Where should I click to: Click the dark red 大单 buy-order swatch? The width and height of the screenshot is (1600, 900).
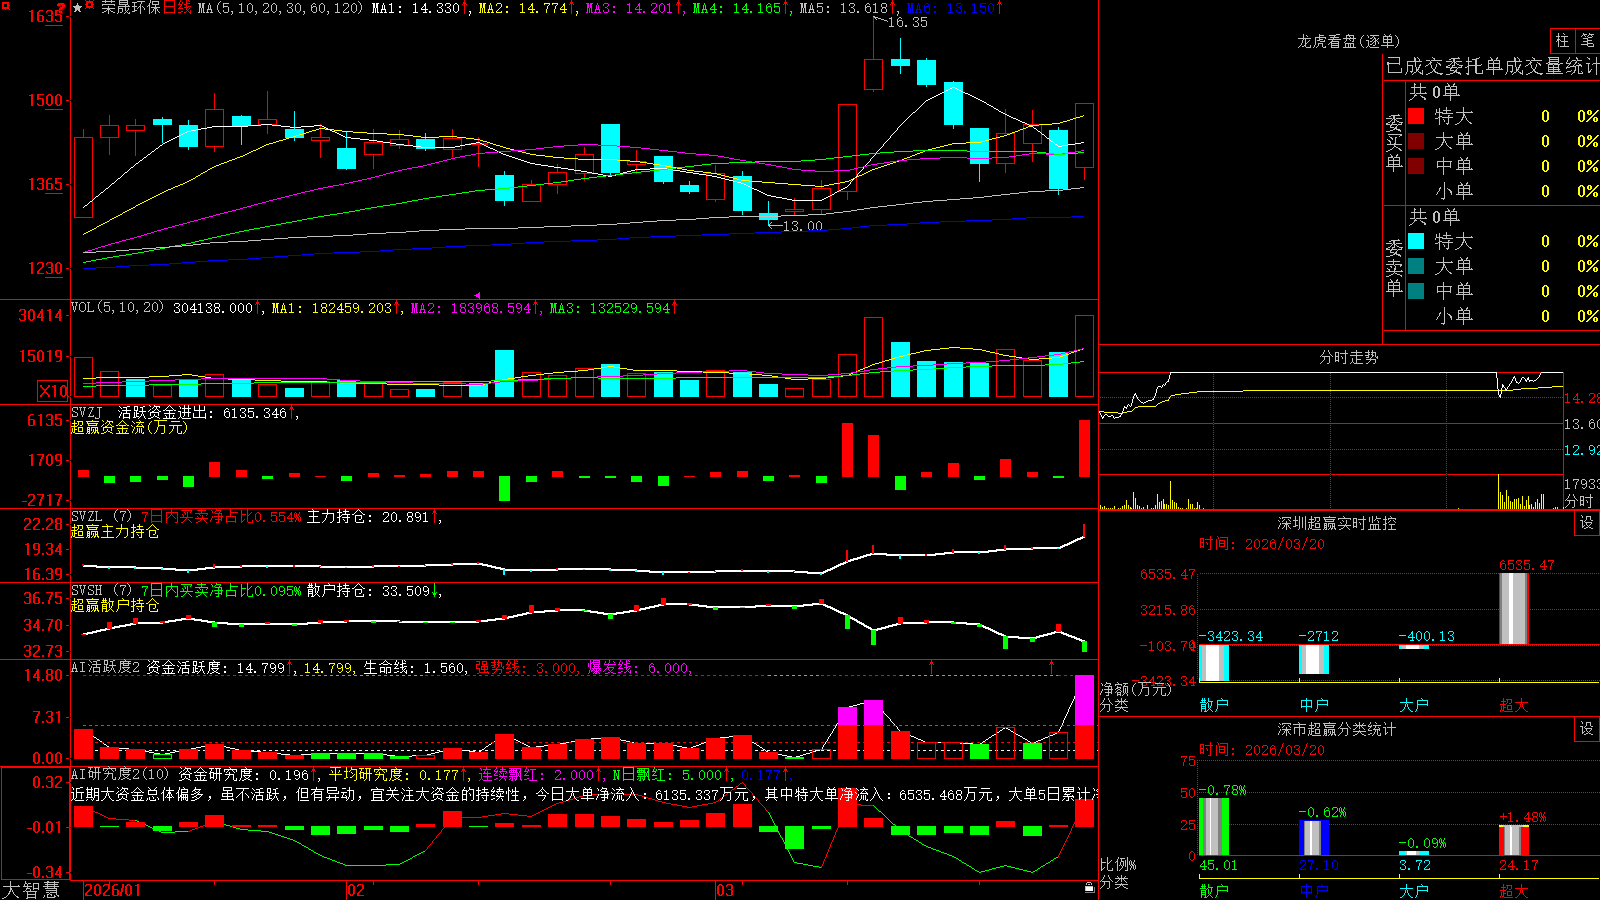(1416, 141)
